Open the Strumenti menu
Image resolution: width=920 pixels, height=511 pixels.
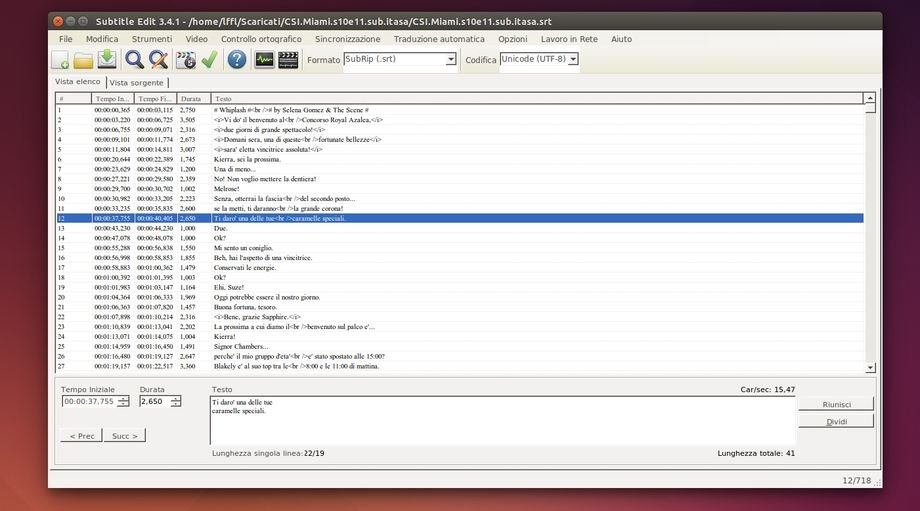point(152,39)
